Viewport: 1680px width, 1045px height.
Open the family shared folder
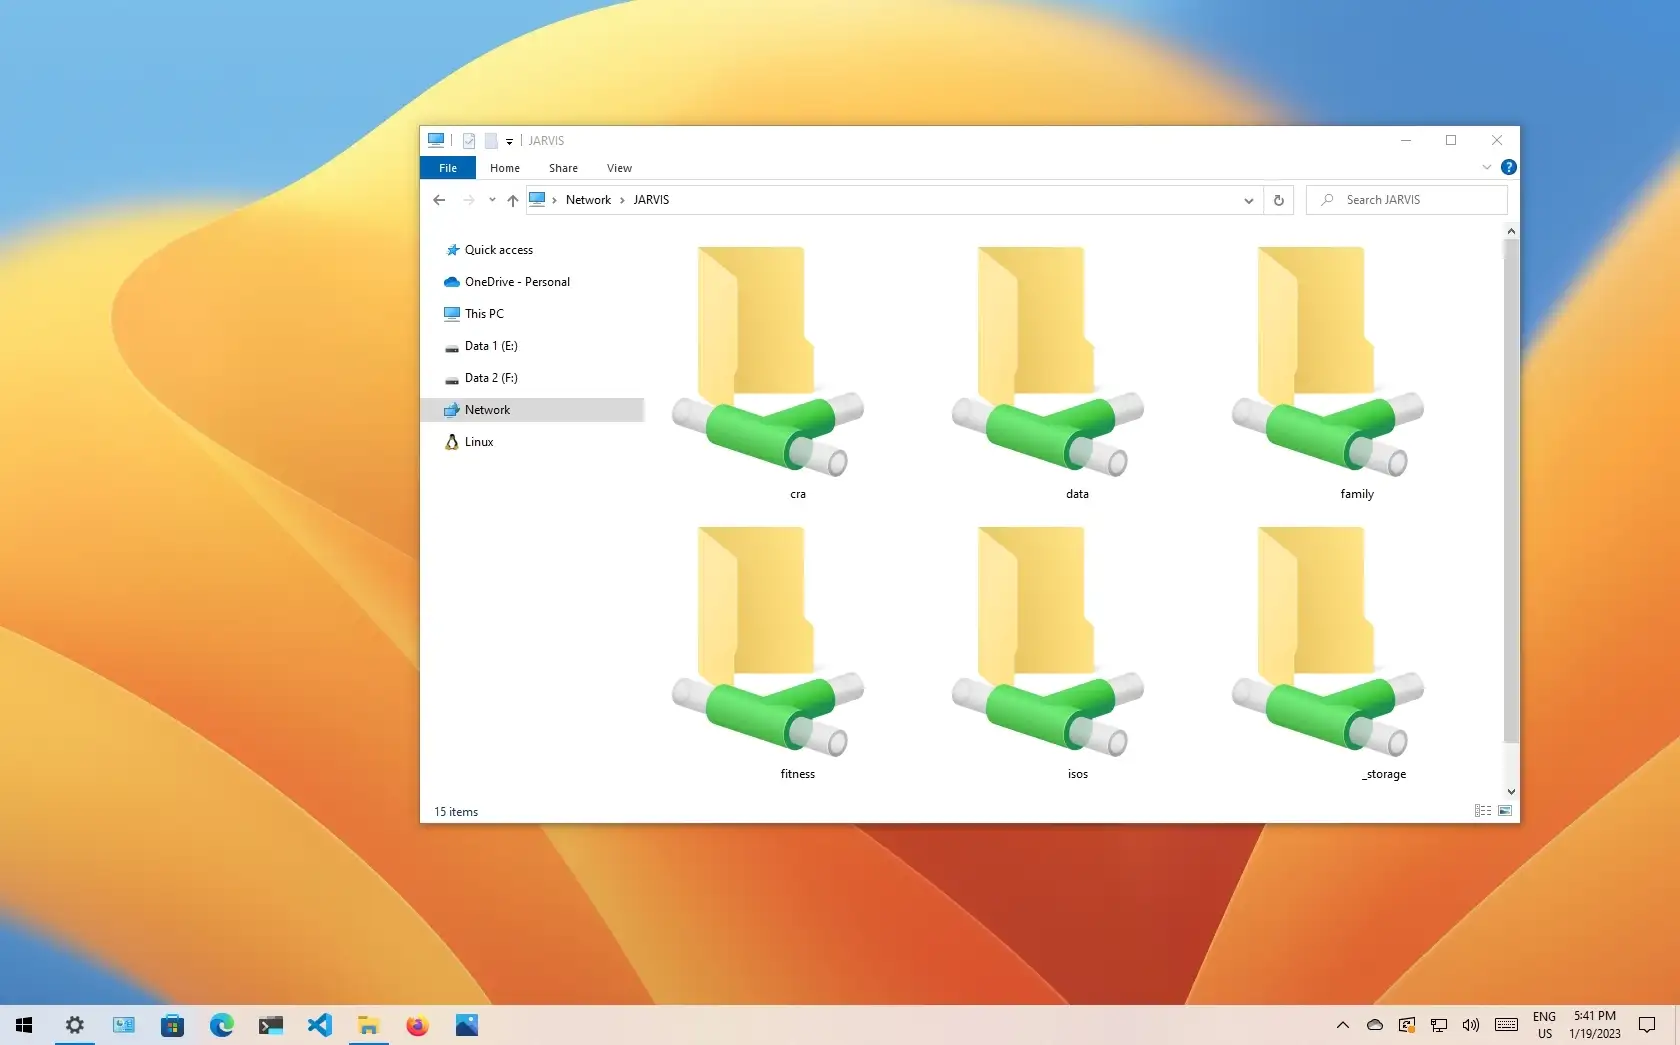click(1328, 370)
